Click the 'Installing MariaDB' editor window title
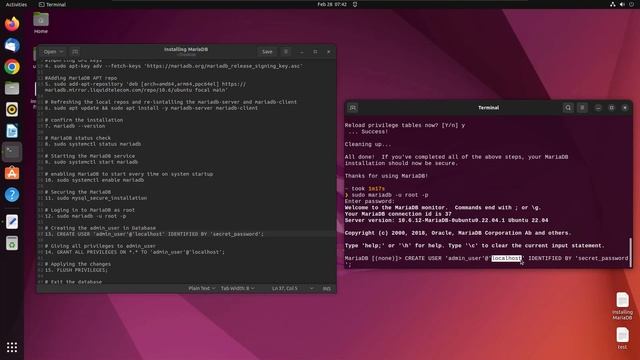Screen dimensions: 640x360 [x=186, y=49]
